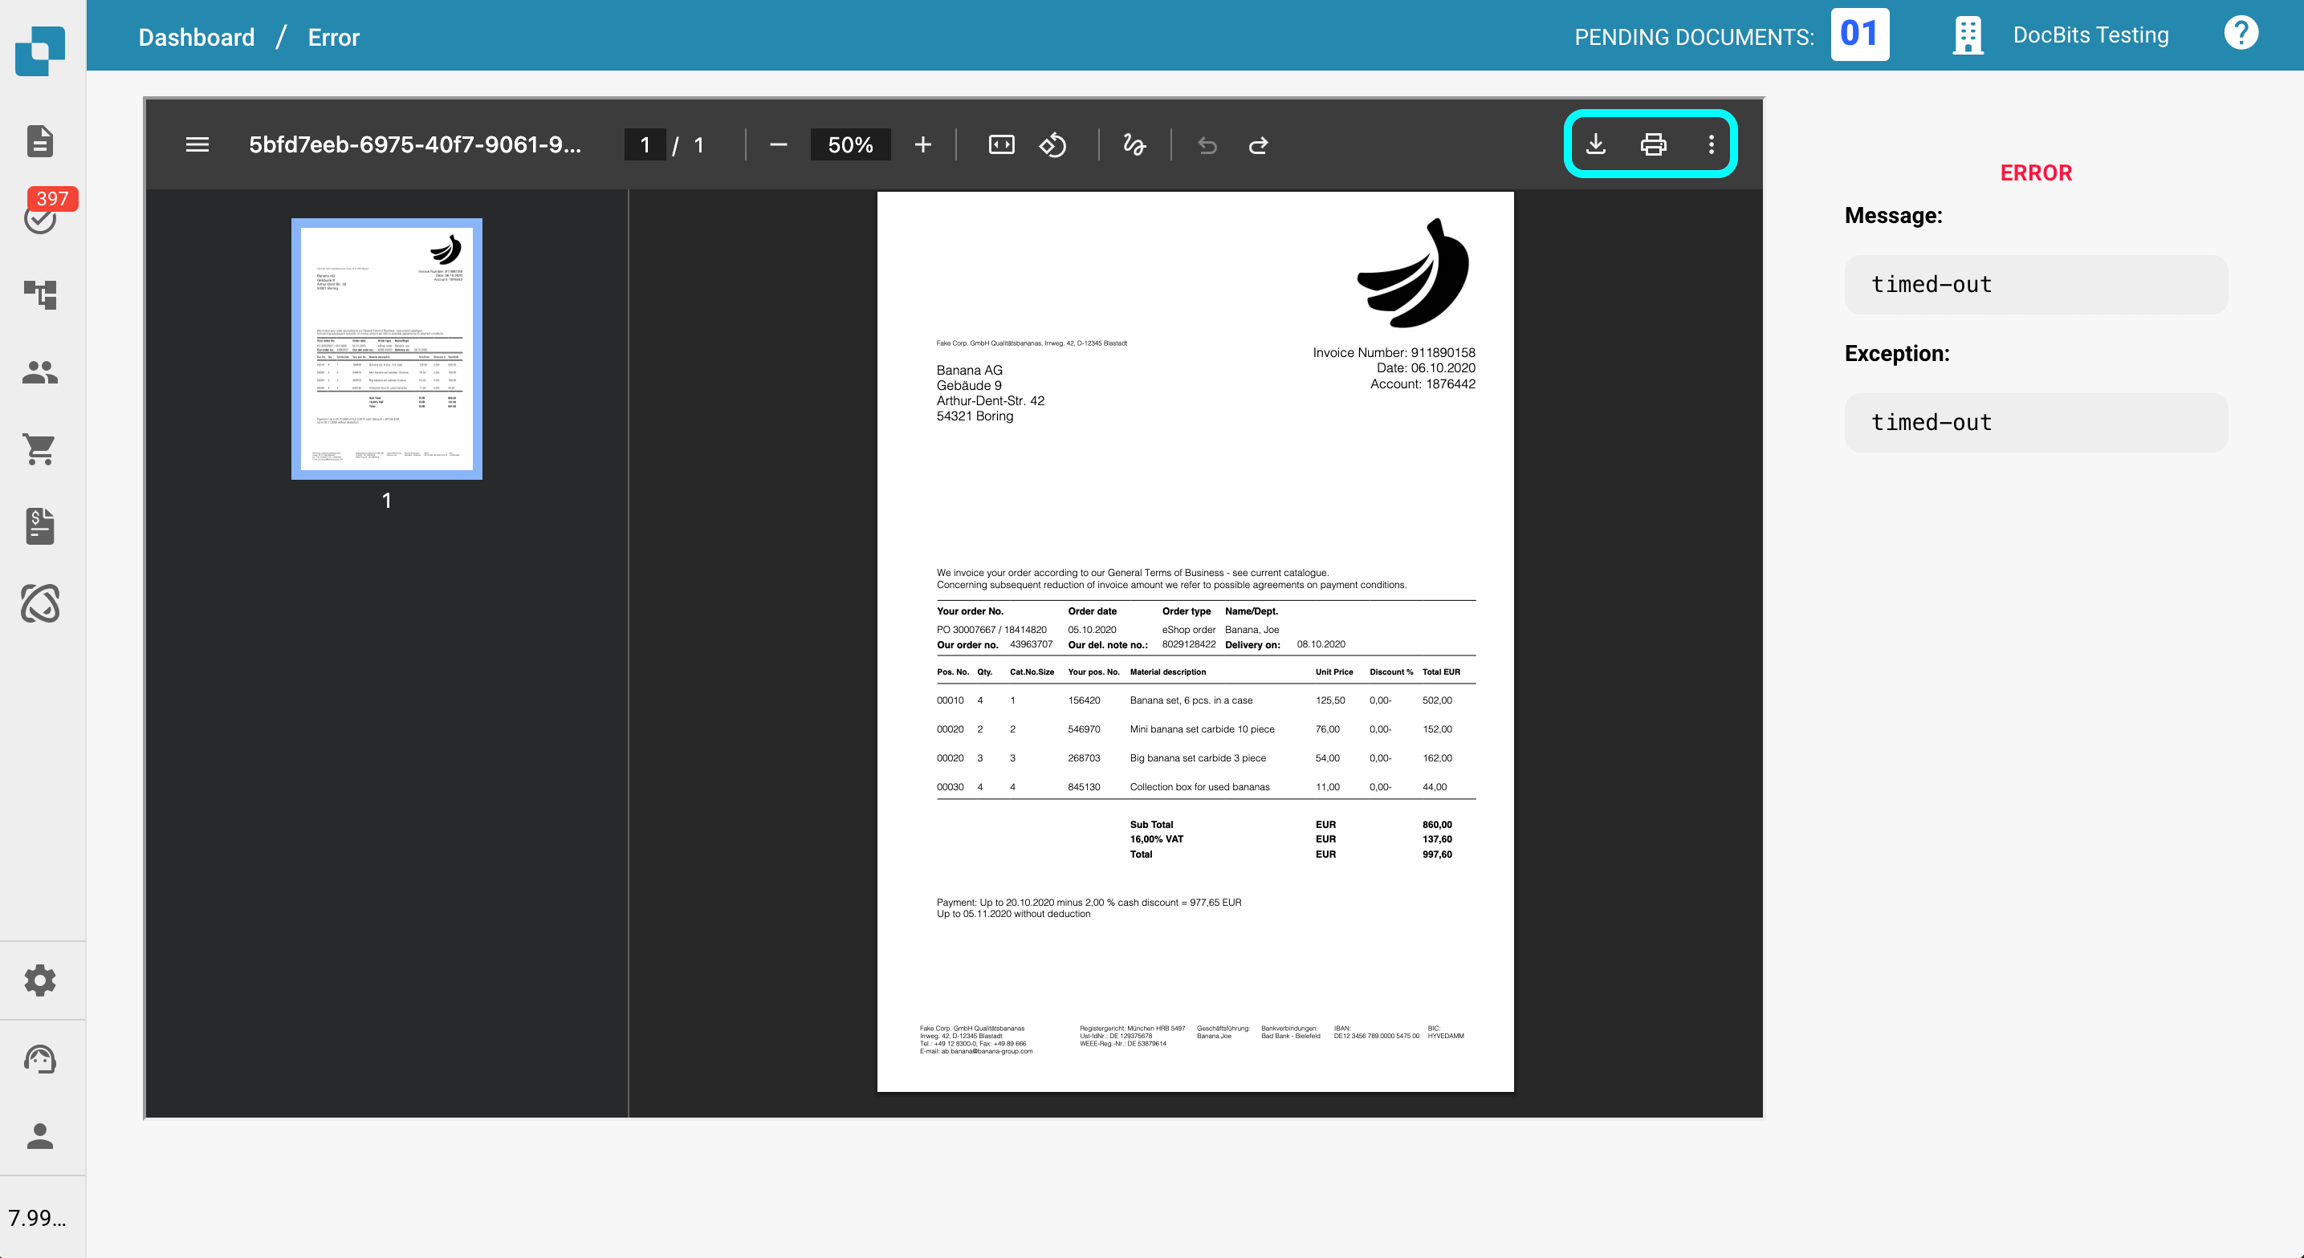Click the undo arrow
This screenshot has height=1258, width=2304.
coord(1207,146)
